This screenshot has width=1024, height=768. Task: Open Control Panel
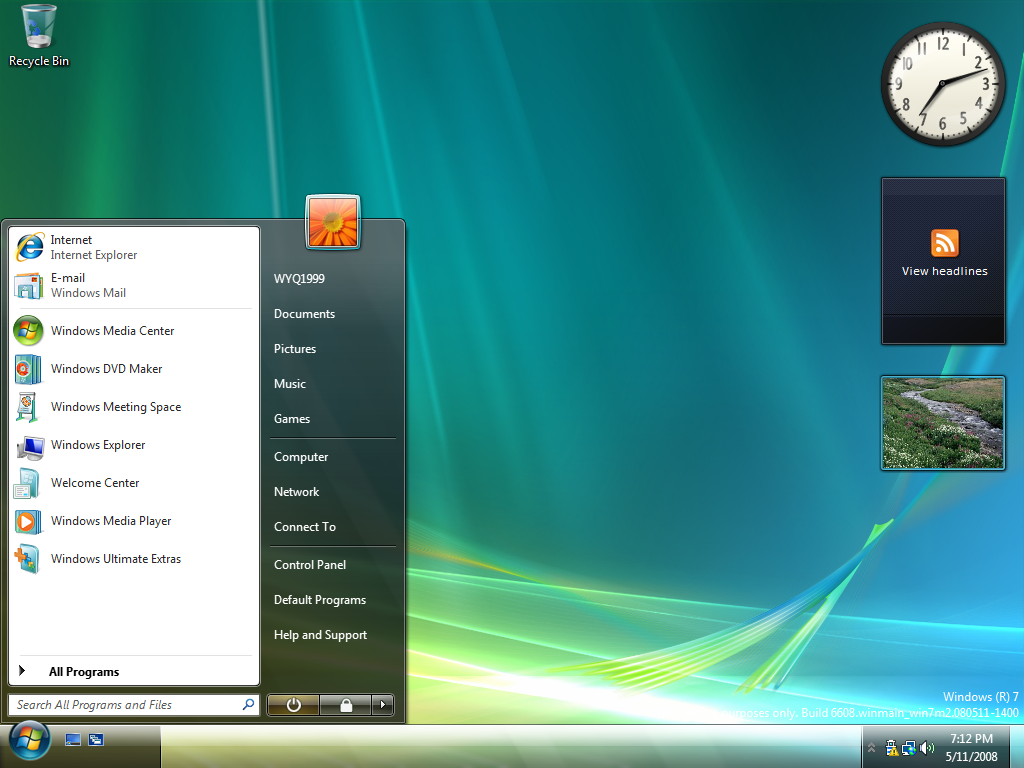point(310,565)
